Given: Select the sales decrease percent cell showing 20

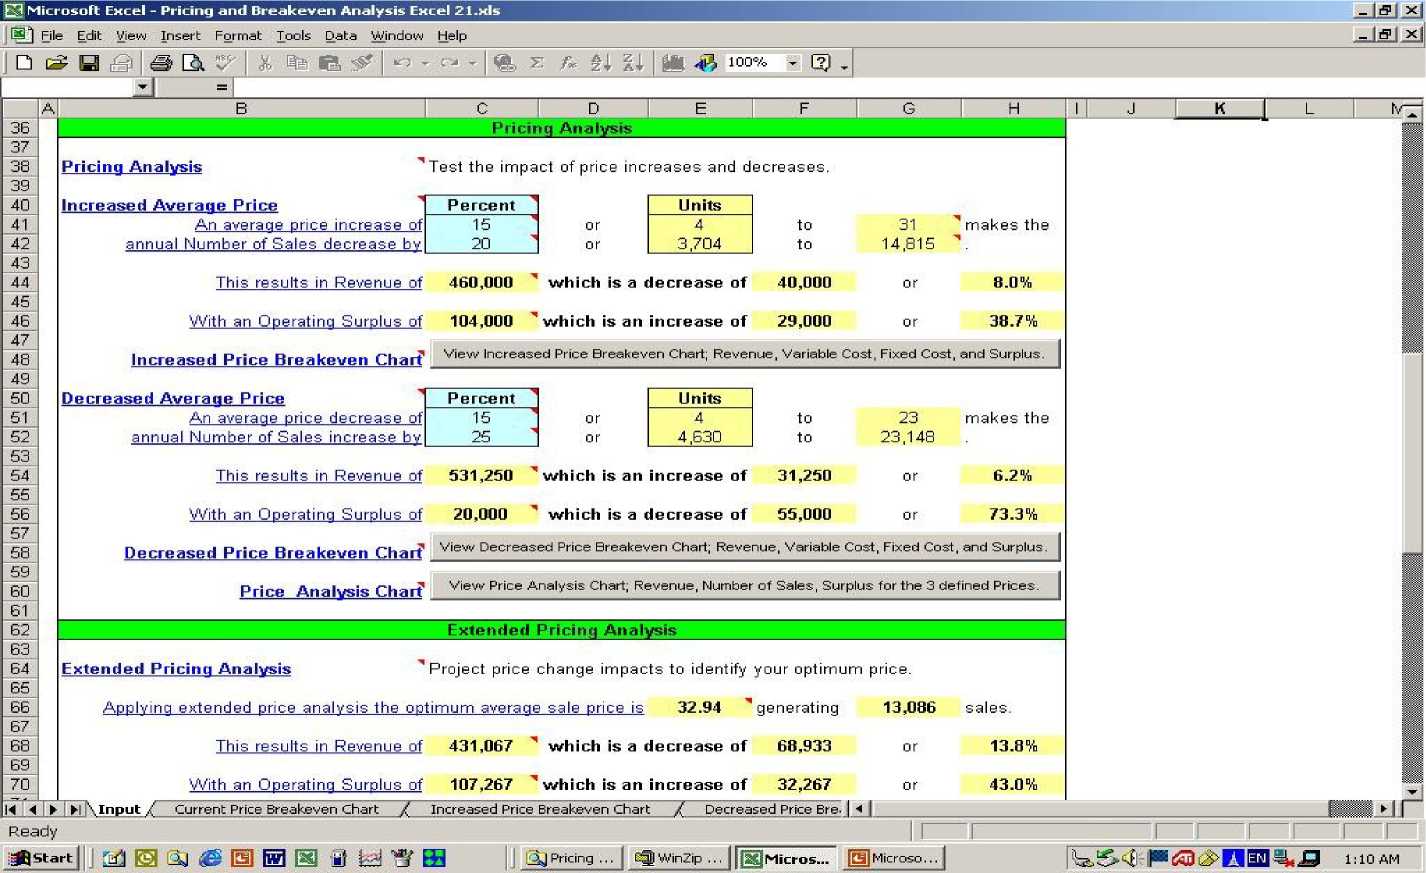Looking at the screenshot, I should tap(482, 244).
